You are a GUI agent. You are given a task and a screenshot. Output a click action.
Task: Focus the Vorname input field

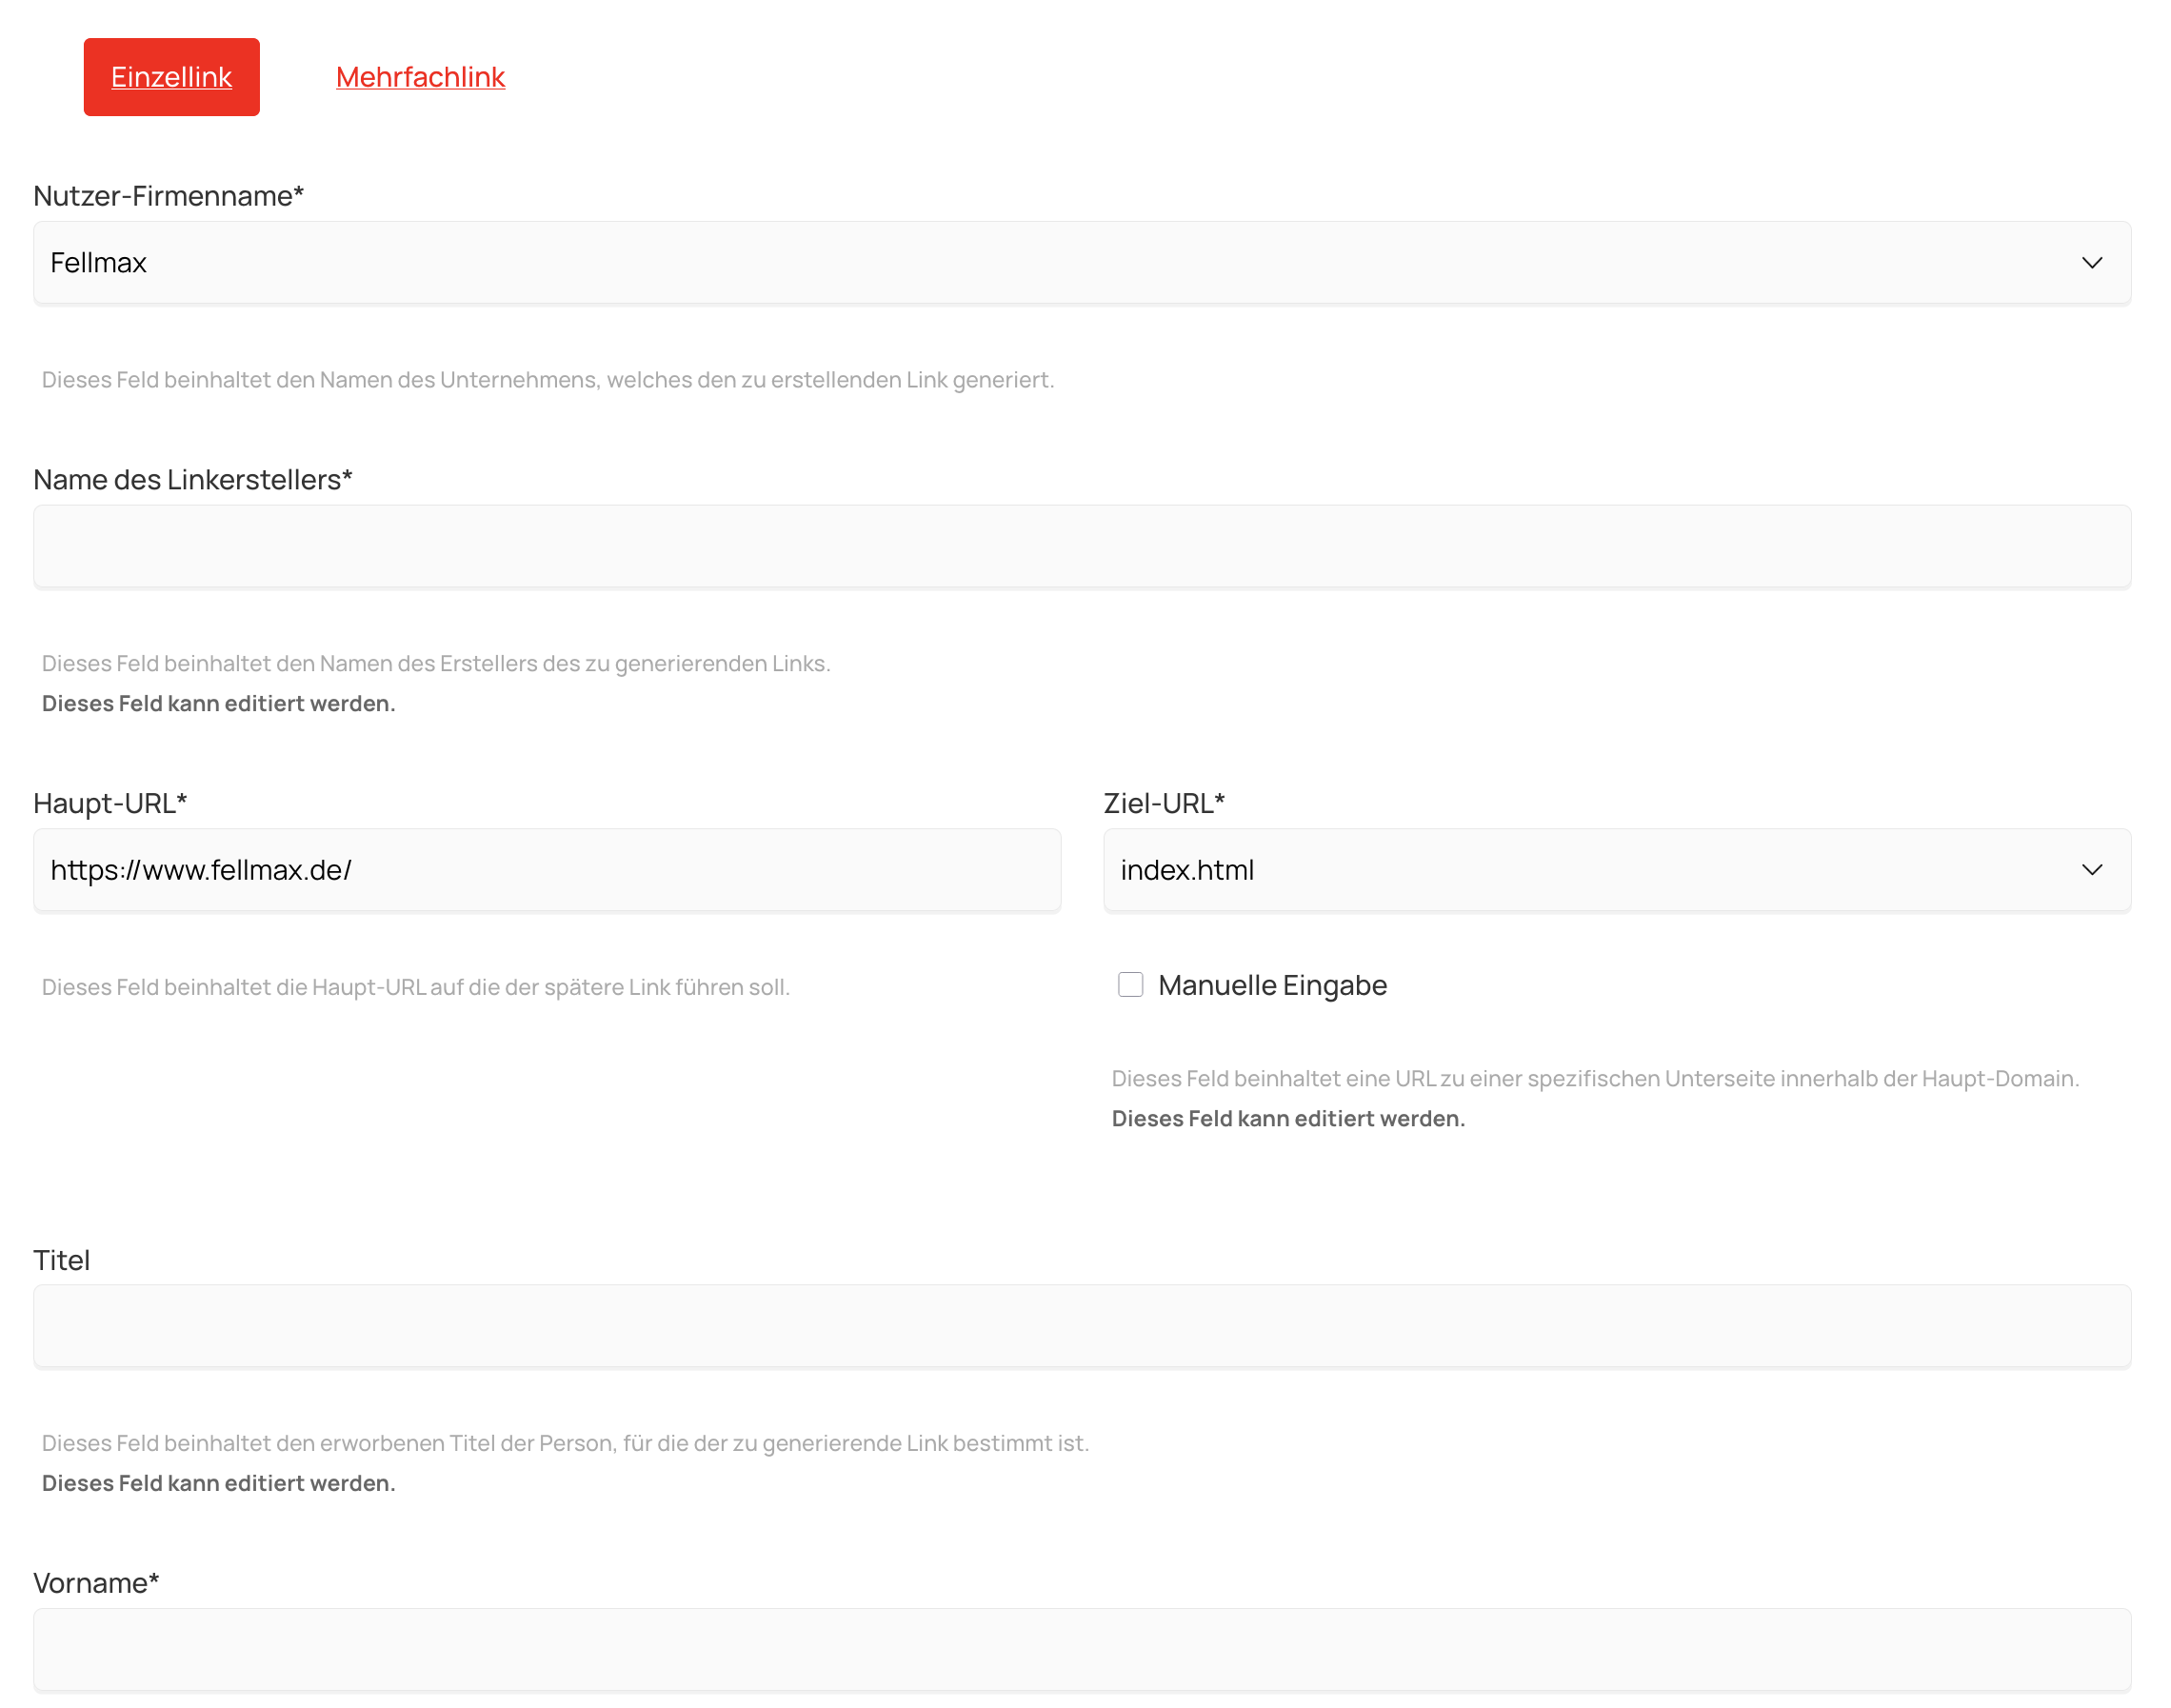(1081, 1649)
